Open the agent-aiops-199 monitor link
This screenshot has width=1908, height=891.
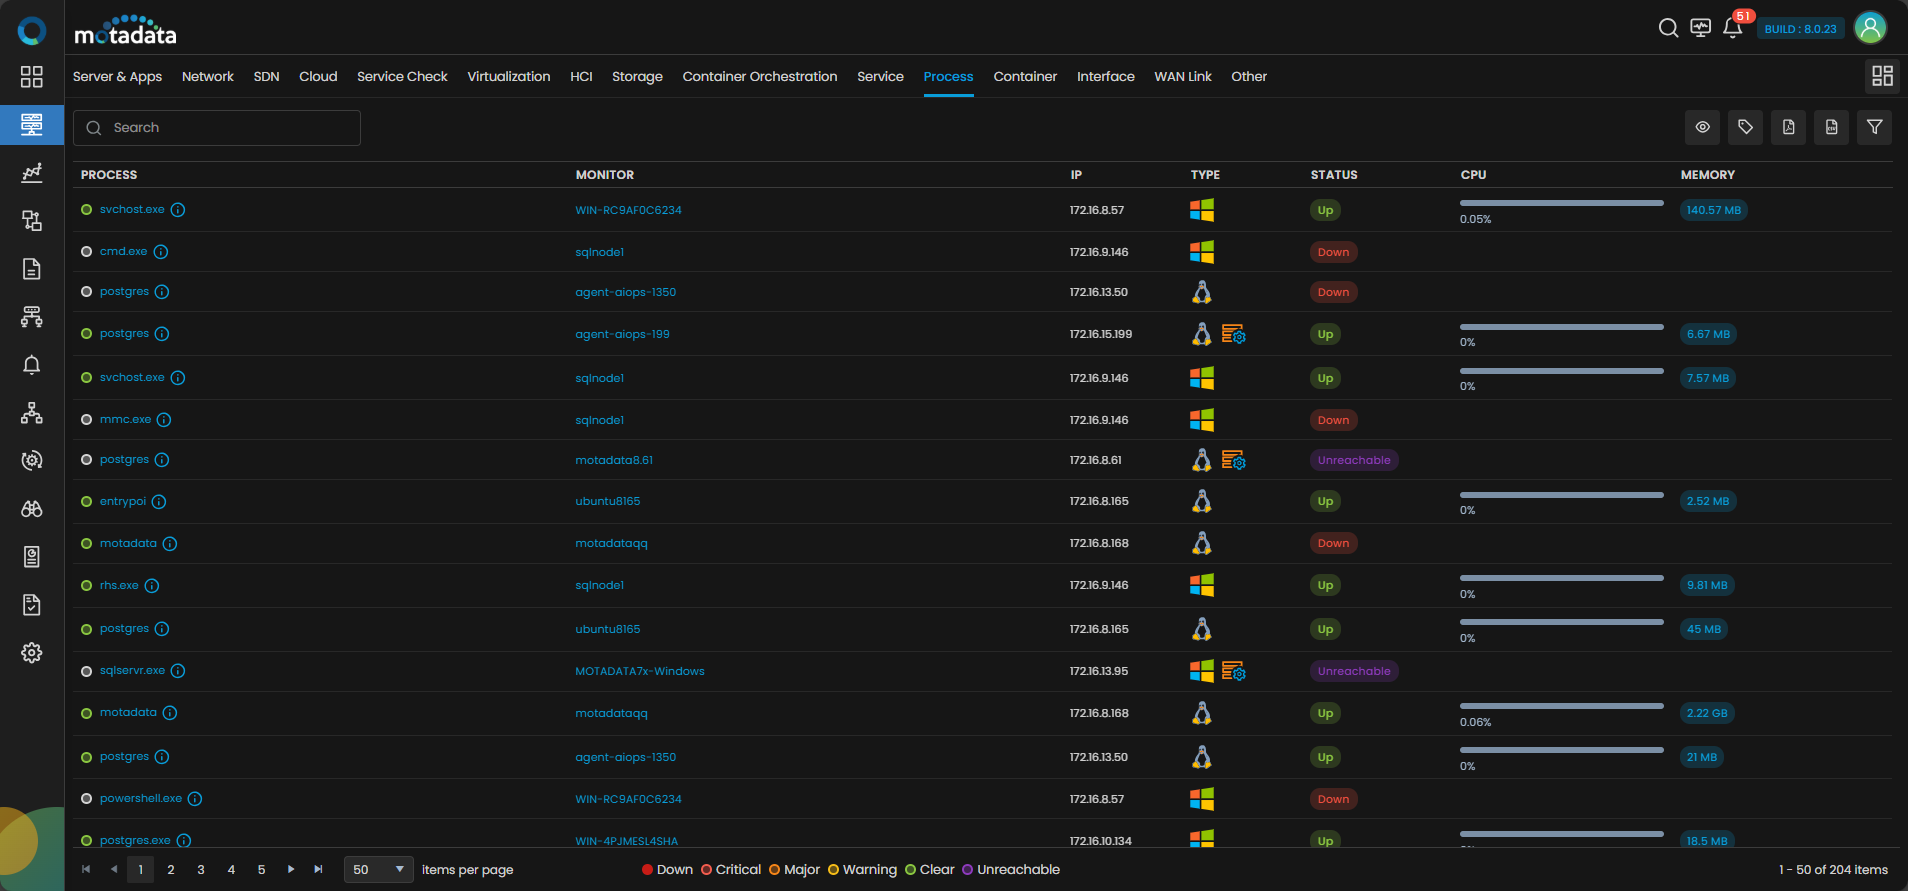coord(622,334)
